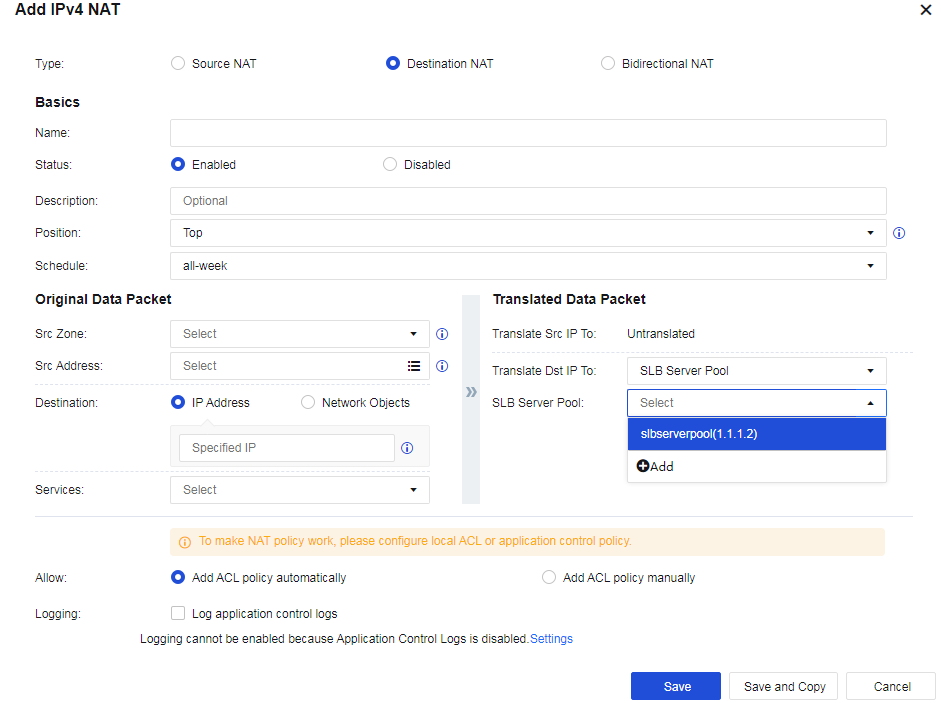Expand the Services dropdown
Screen dimensions: 941x703
[x=300, y=490]
